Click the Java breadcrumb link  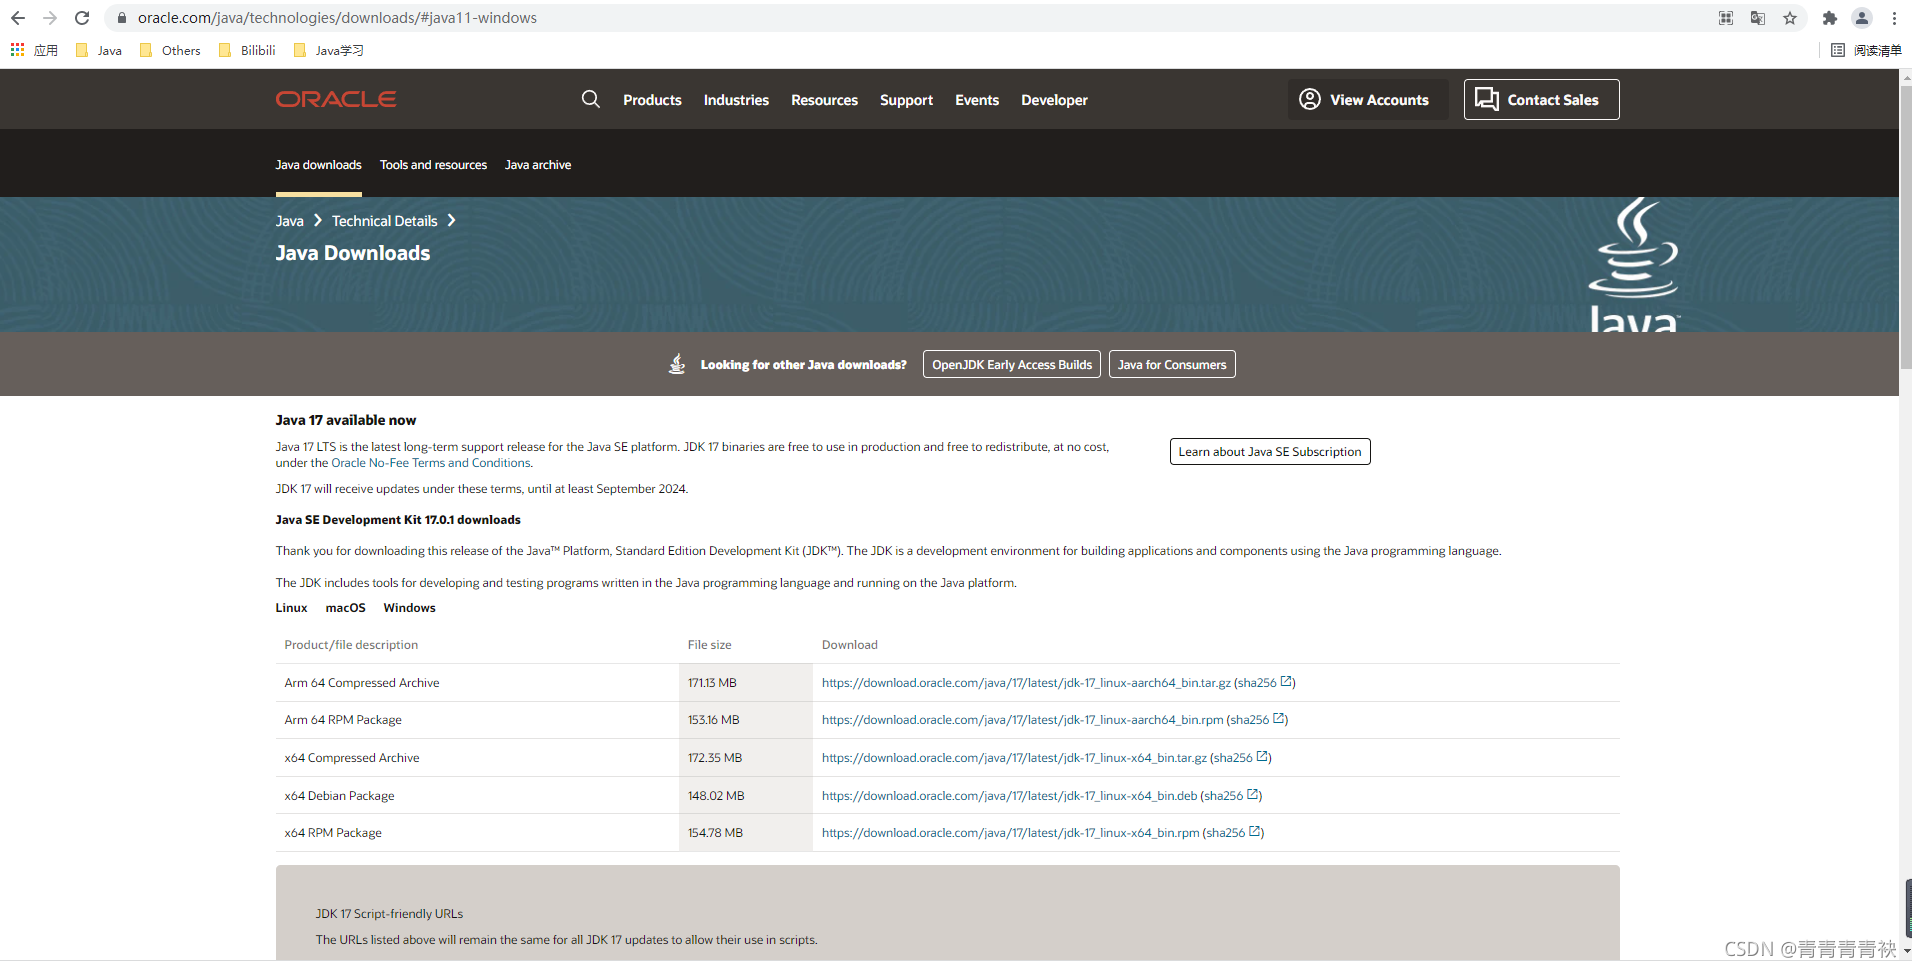(289, 221)
